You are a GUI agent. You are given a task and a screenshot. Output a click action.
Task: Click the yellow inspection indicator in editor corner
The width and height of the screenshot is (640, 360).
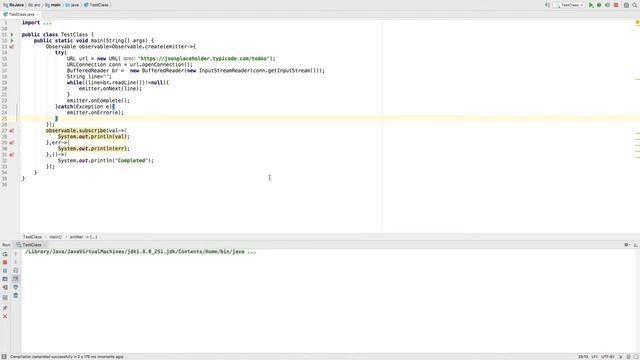637,23
